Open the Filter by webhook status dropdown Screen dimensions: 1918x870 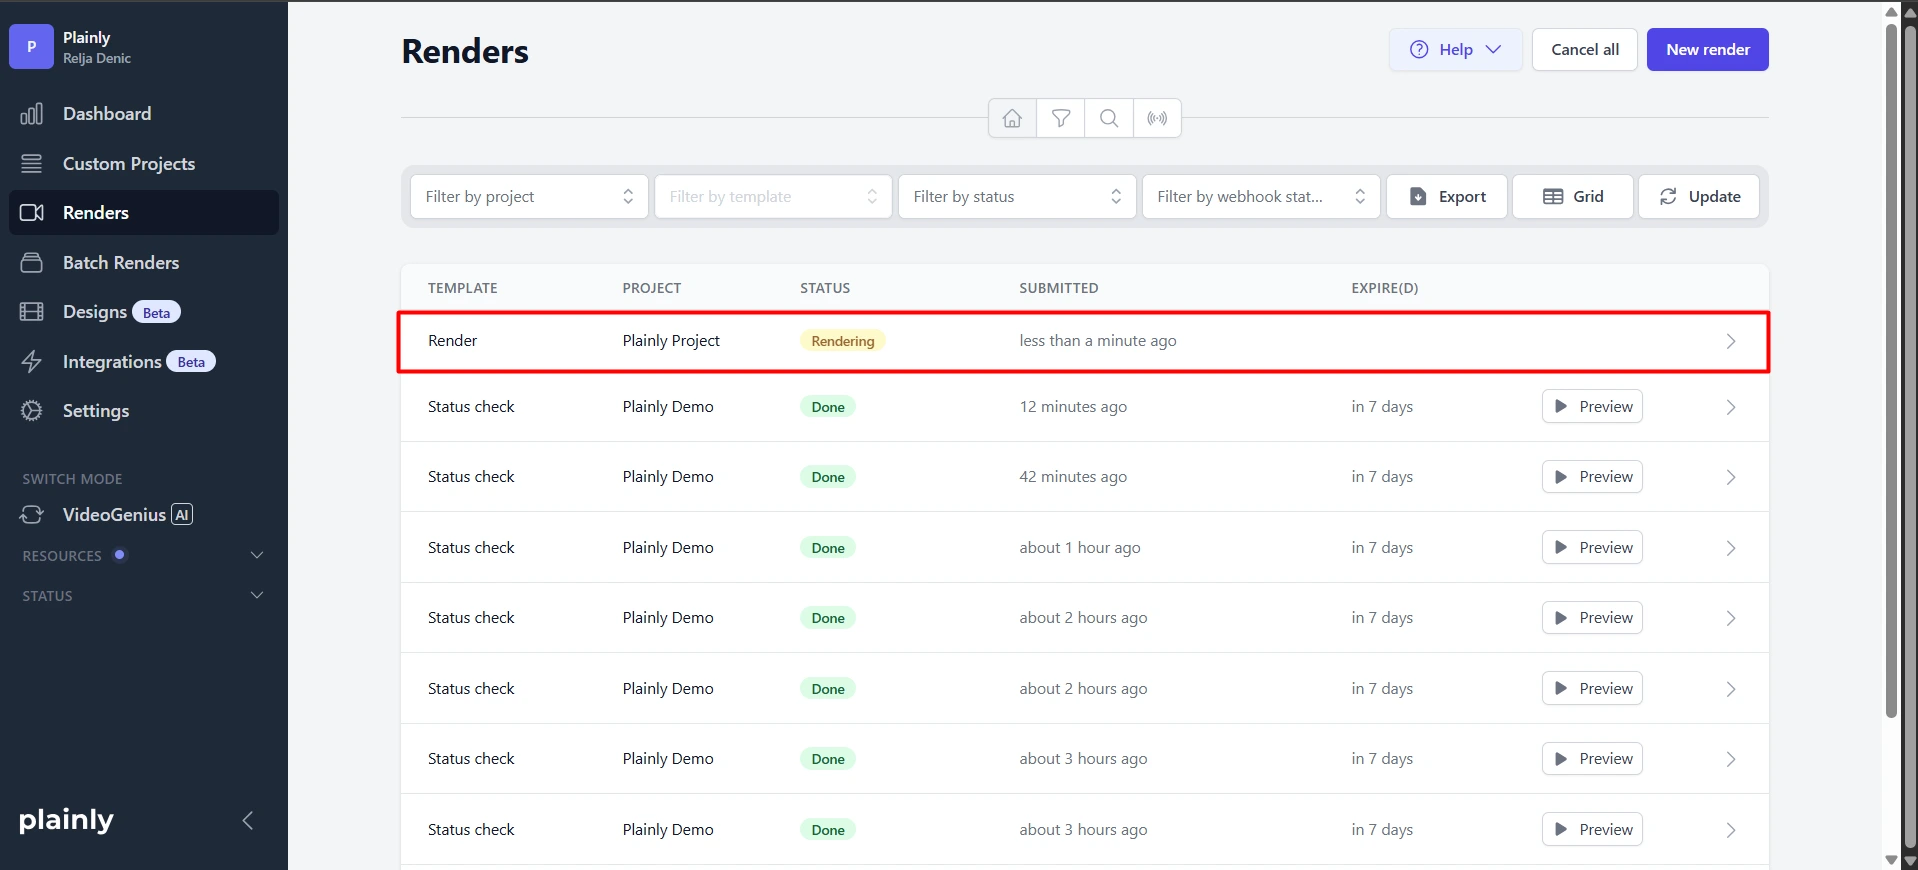pos(1261,196)
